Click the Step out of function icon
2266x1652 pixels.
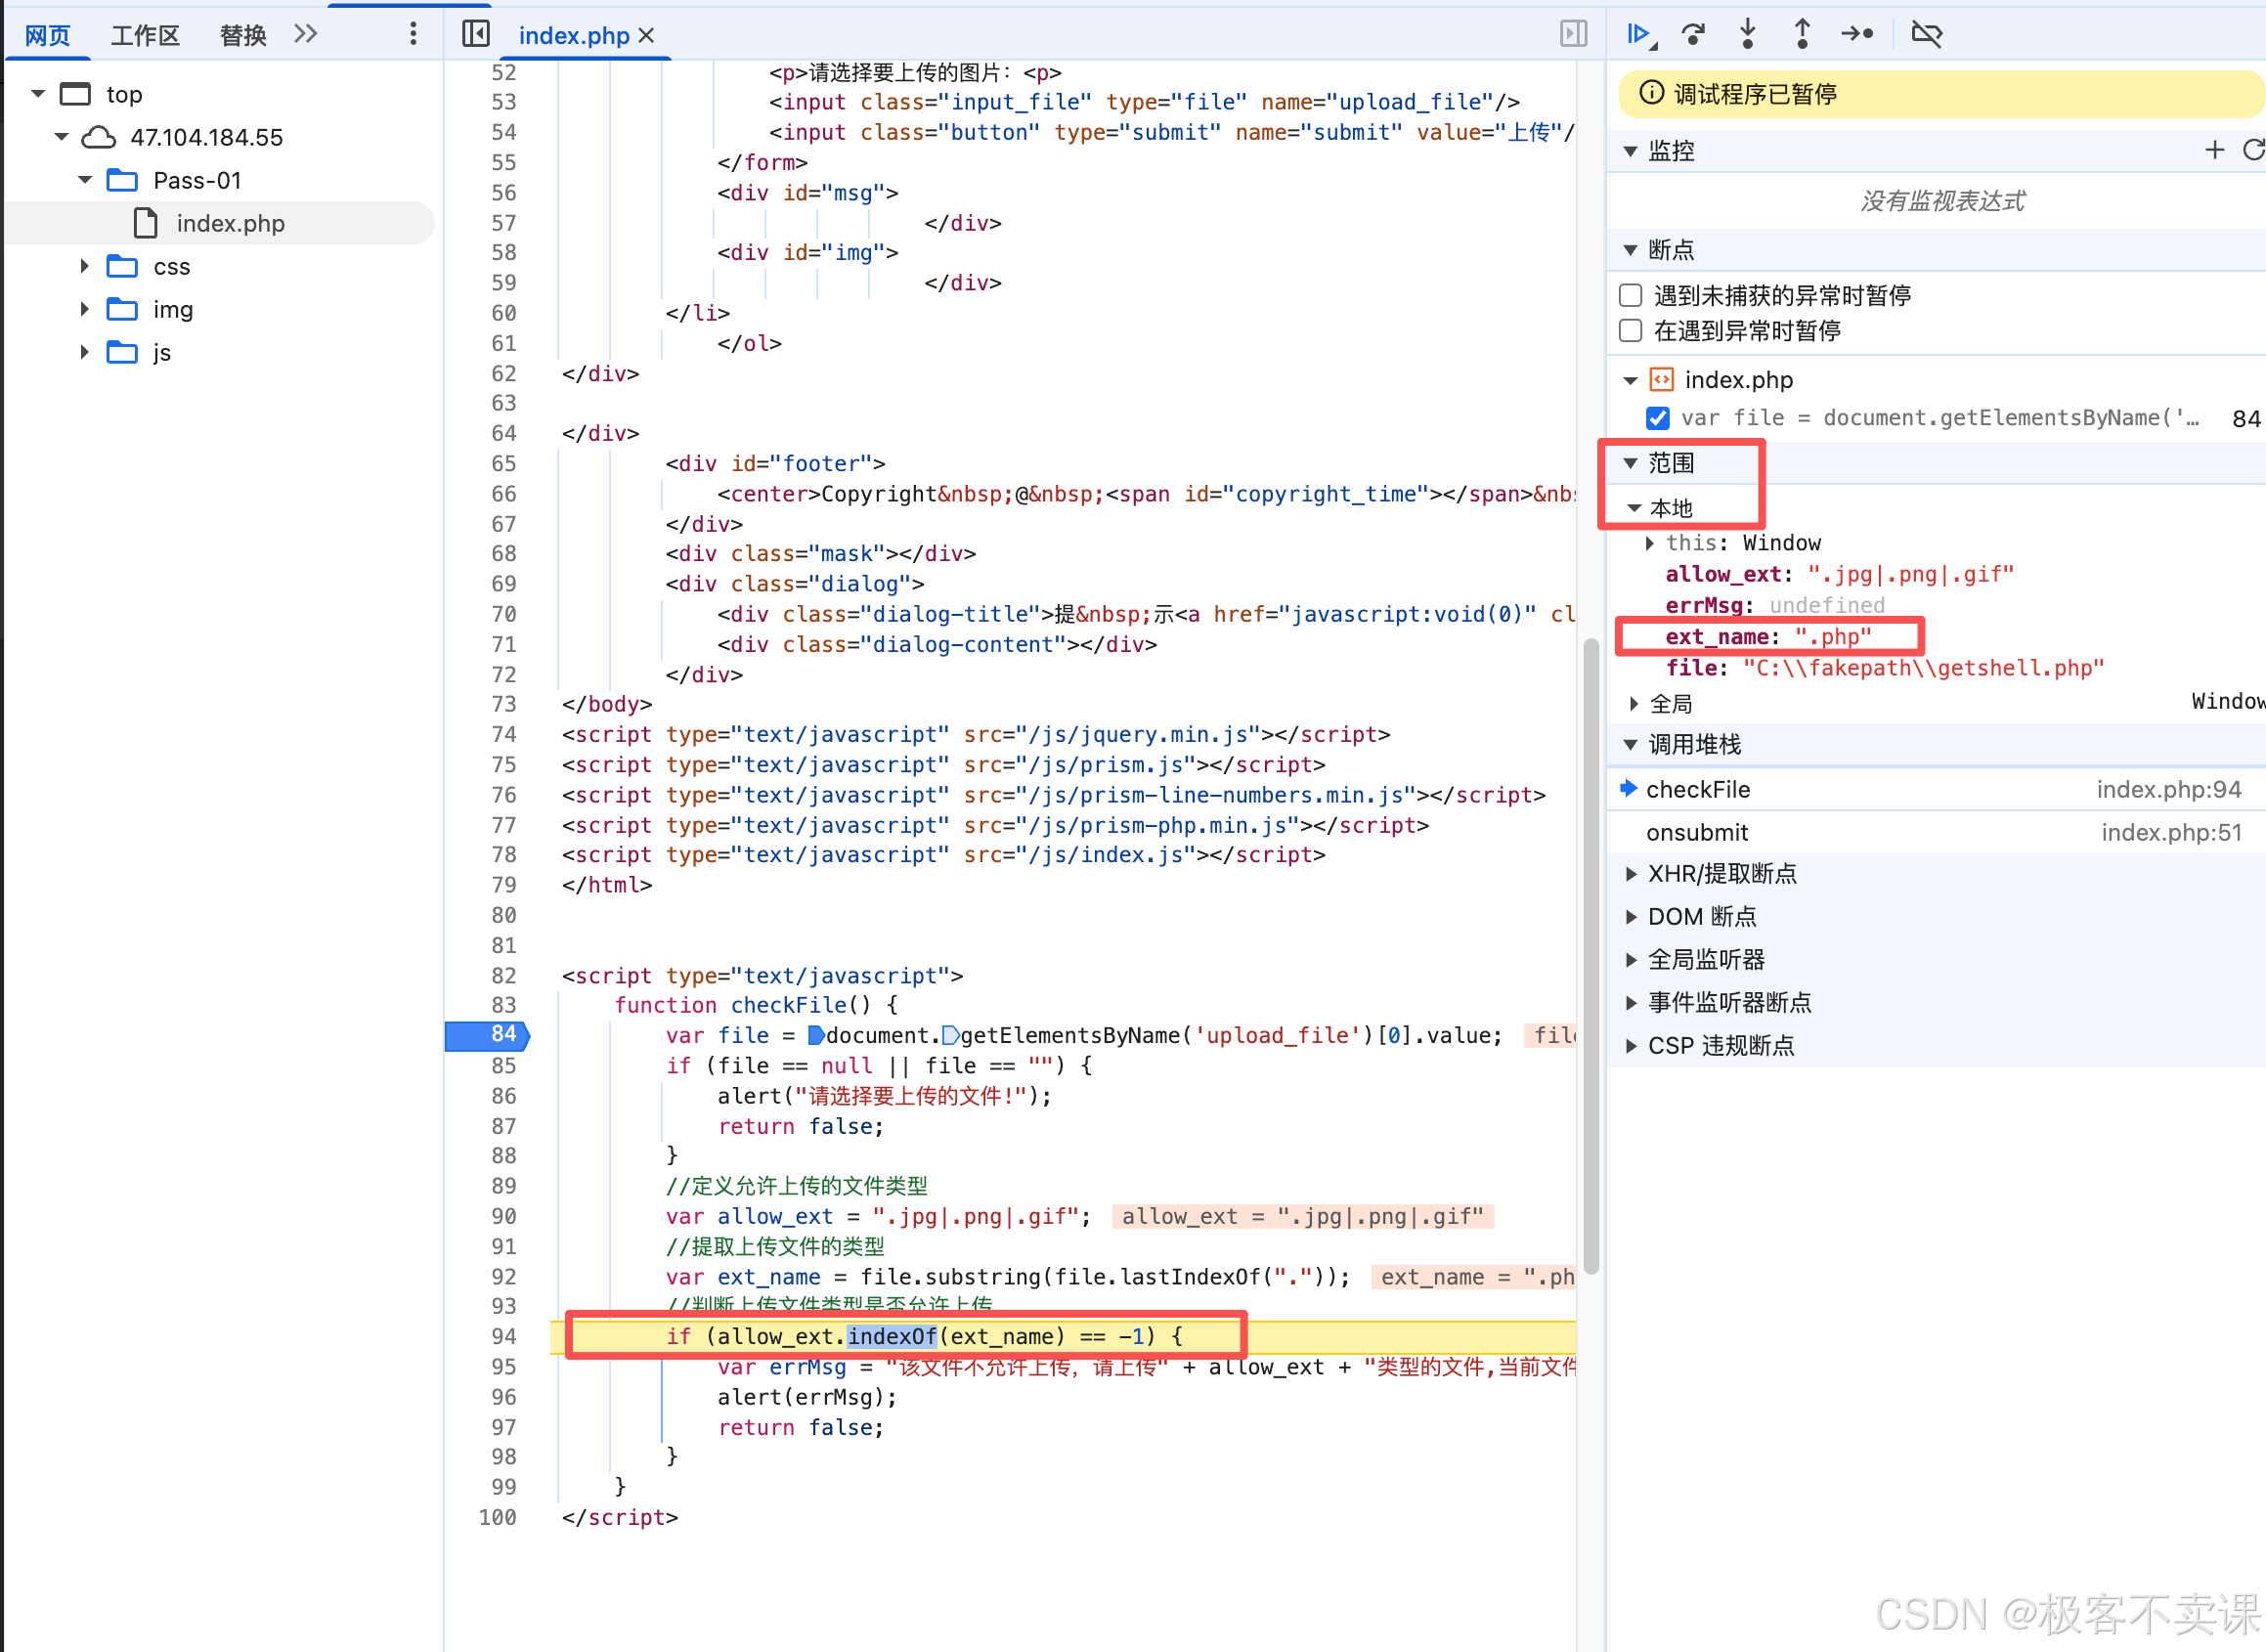coord(1802,35)
